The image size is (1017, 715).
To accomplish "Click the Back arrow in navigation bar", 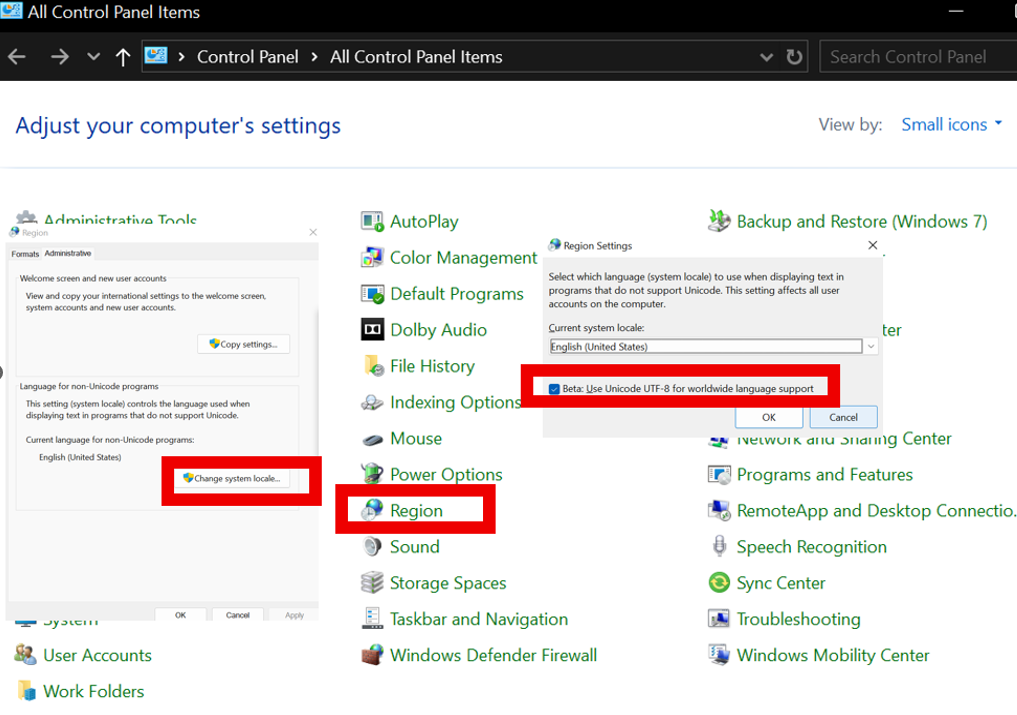I will (x=17, y=57).
